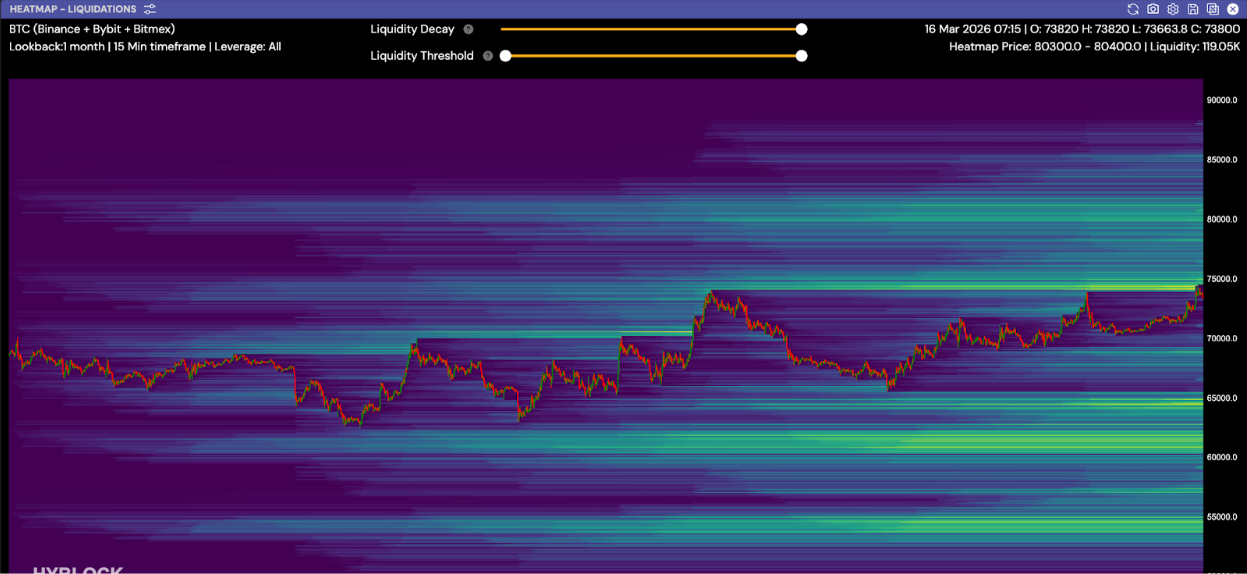Click the Heatmap - Liquidations title
Viewport: 1247px width, 574px height.
73,9
